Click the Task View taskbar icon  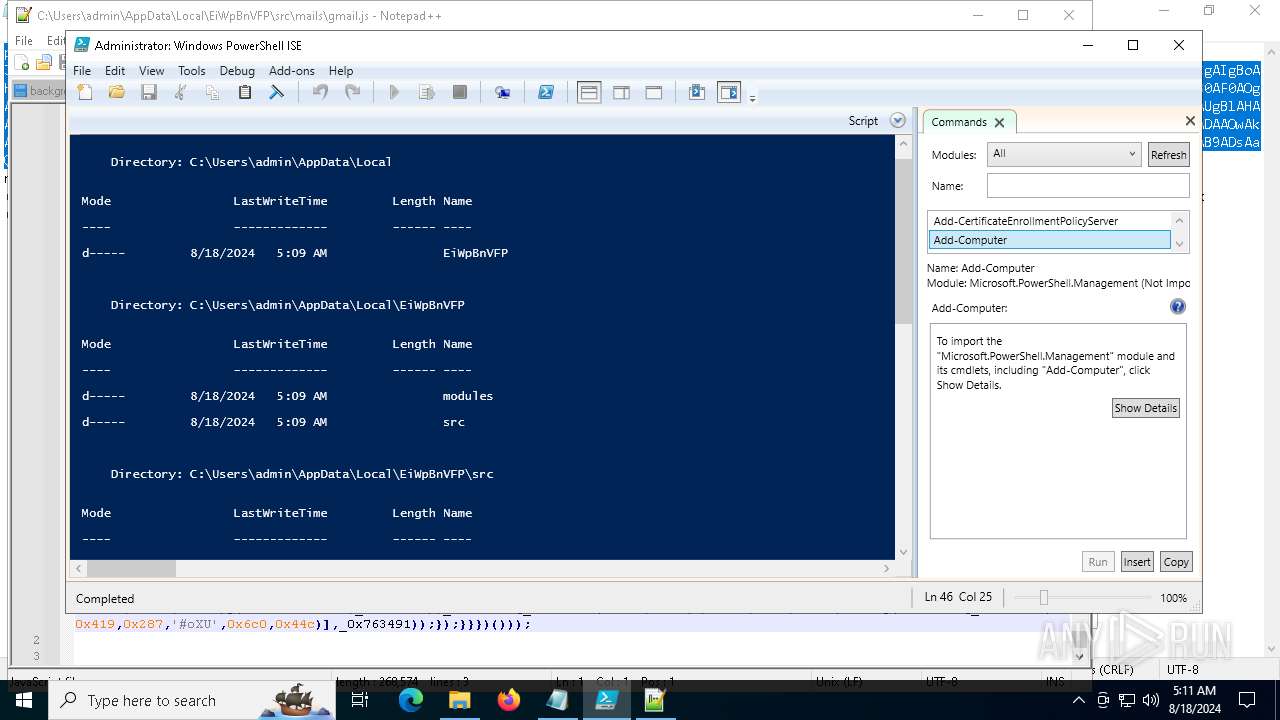click(360, 700)
